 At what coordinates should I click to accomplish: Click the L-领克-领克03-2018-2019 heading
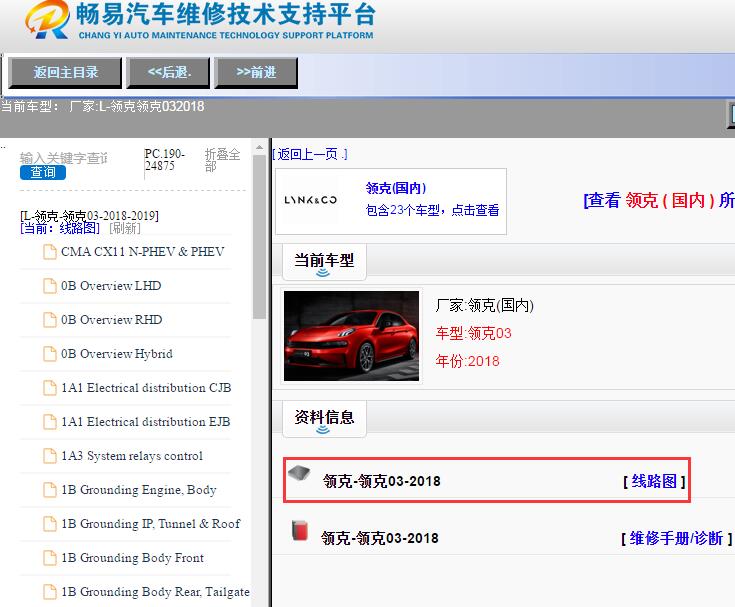[90, 216]
